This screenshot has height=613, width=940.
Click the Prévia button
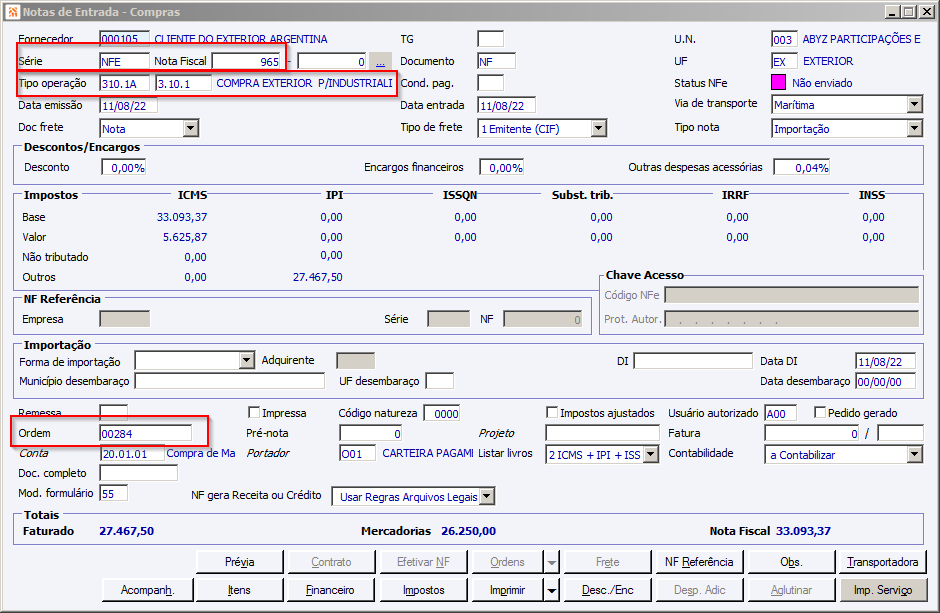pyautogui.click(x=239, y=562)
